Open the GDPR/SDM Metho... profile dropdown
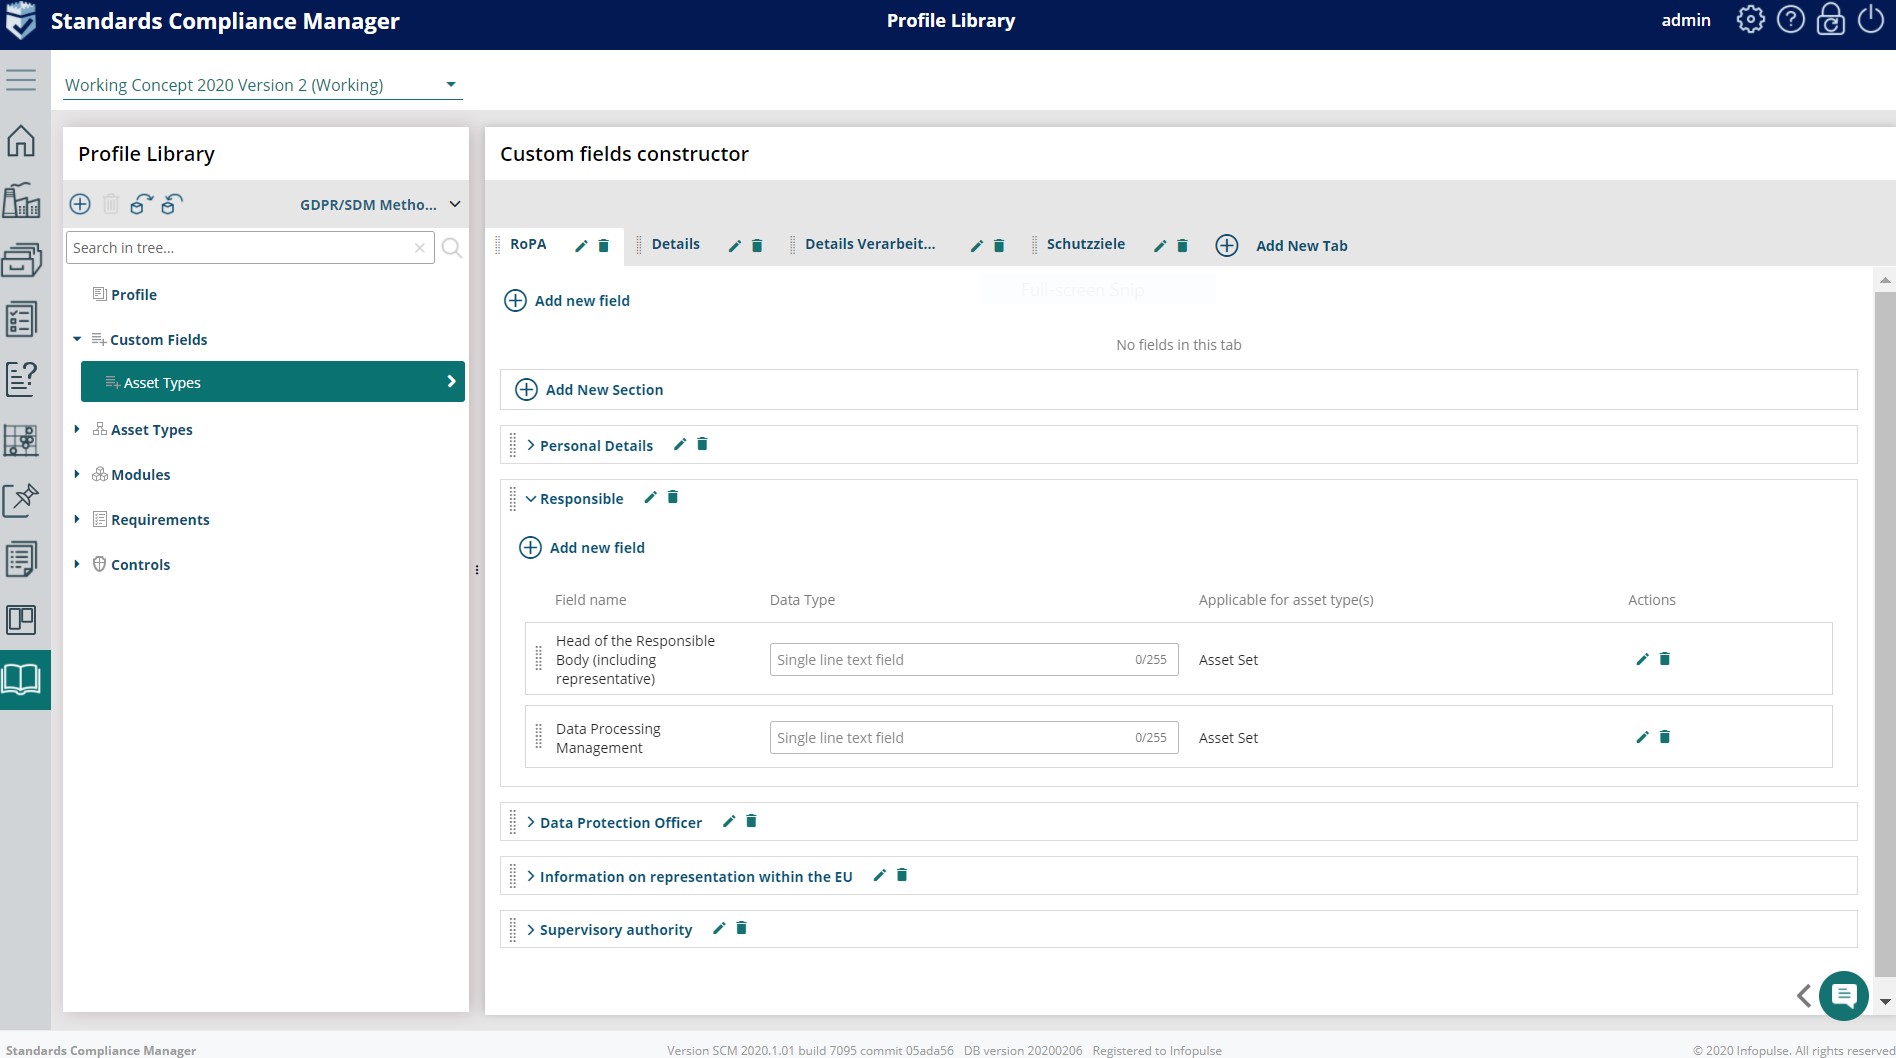 (380, 204)
